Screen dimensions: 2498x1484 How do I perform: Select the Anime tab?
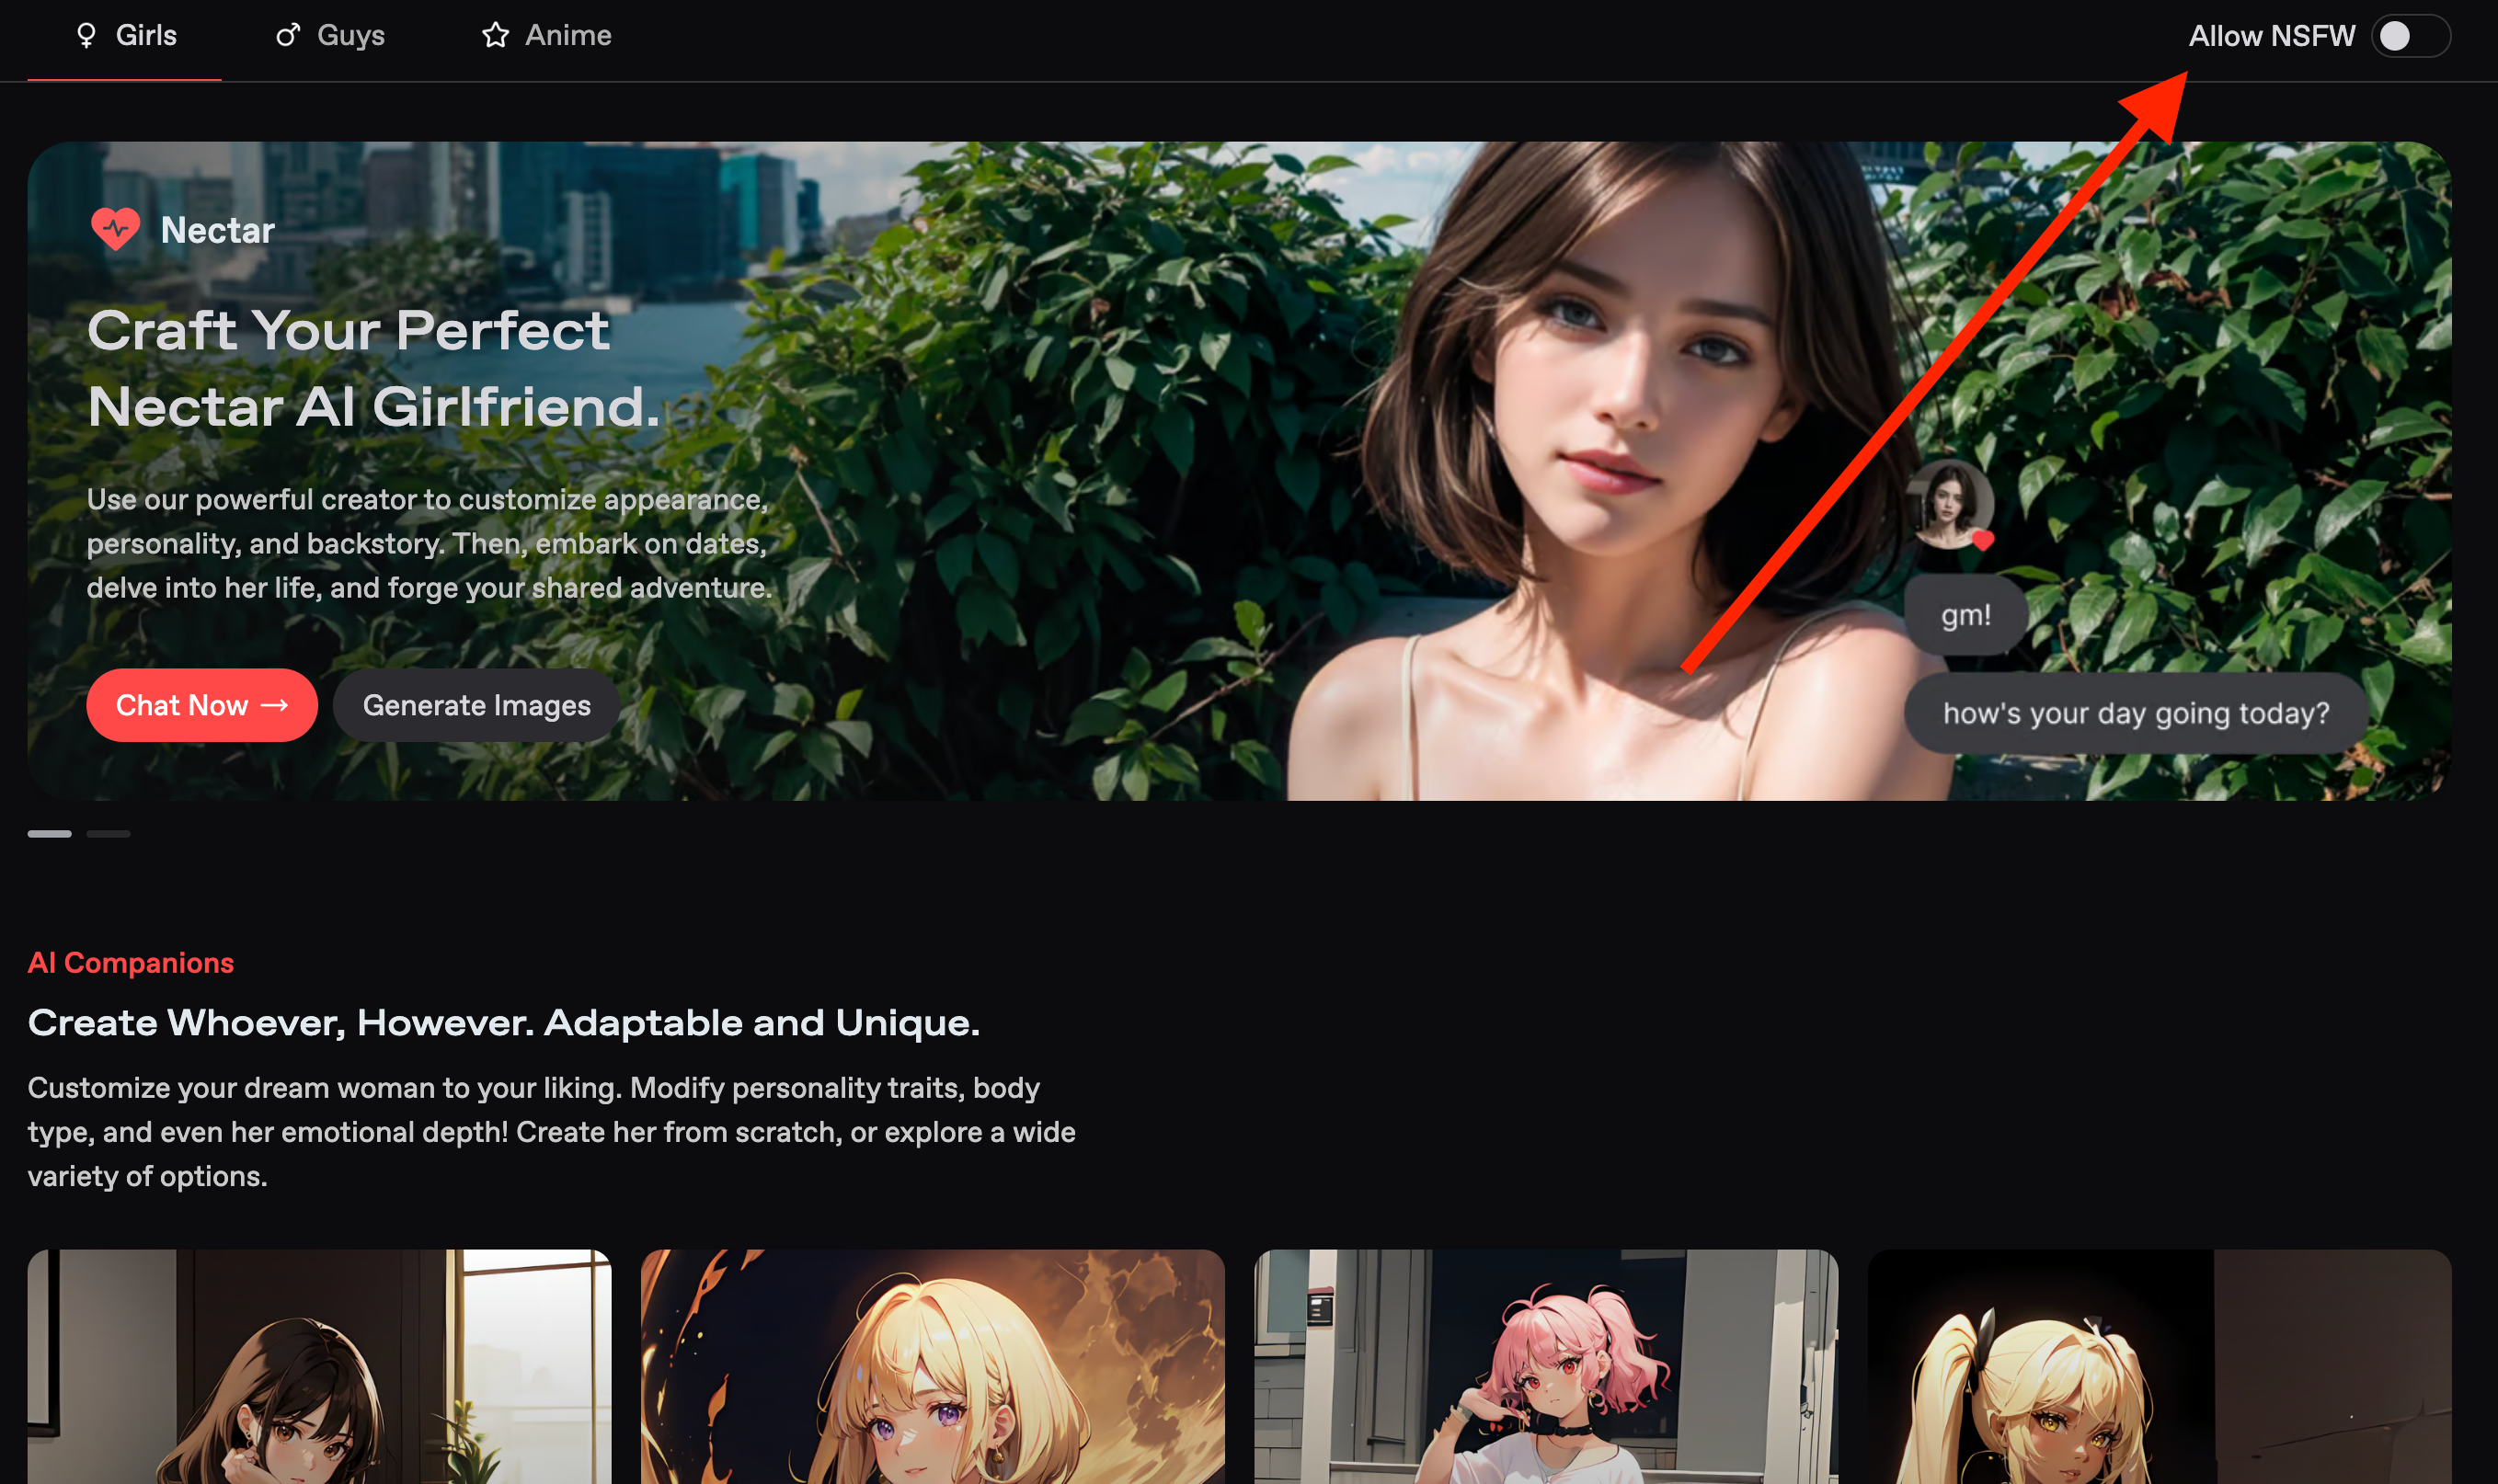[x=568, y=36]
